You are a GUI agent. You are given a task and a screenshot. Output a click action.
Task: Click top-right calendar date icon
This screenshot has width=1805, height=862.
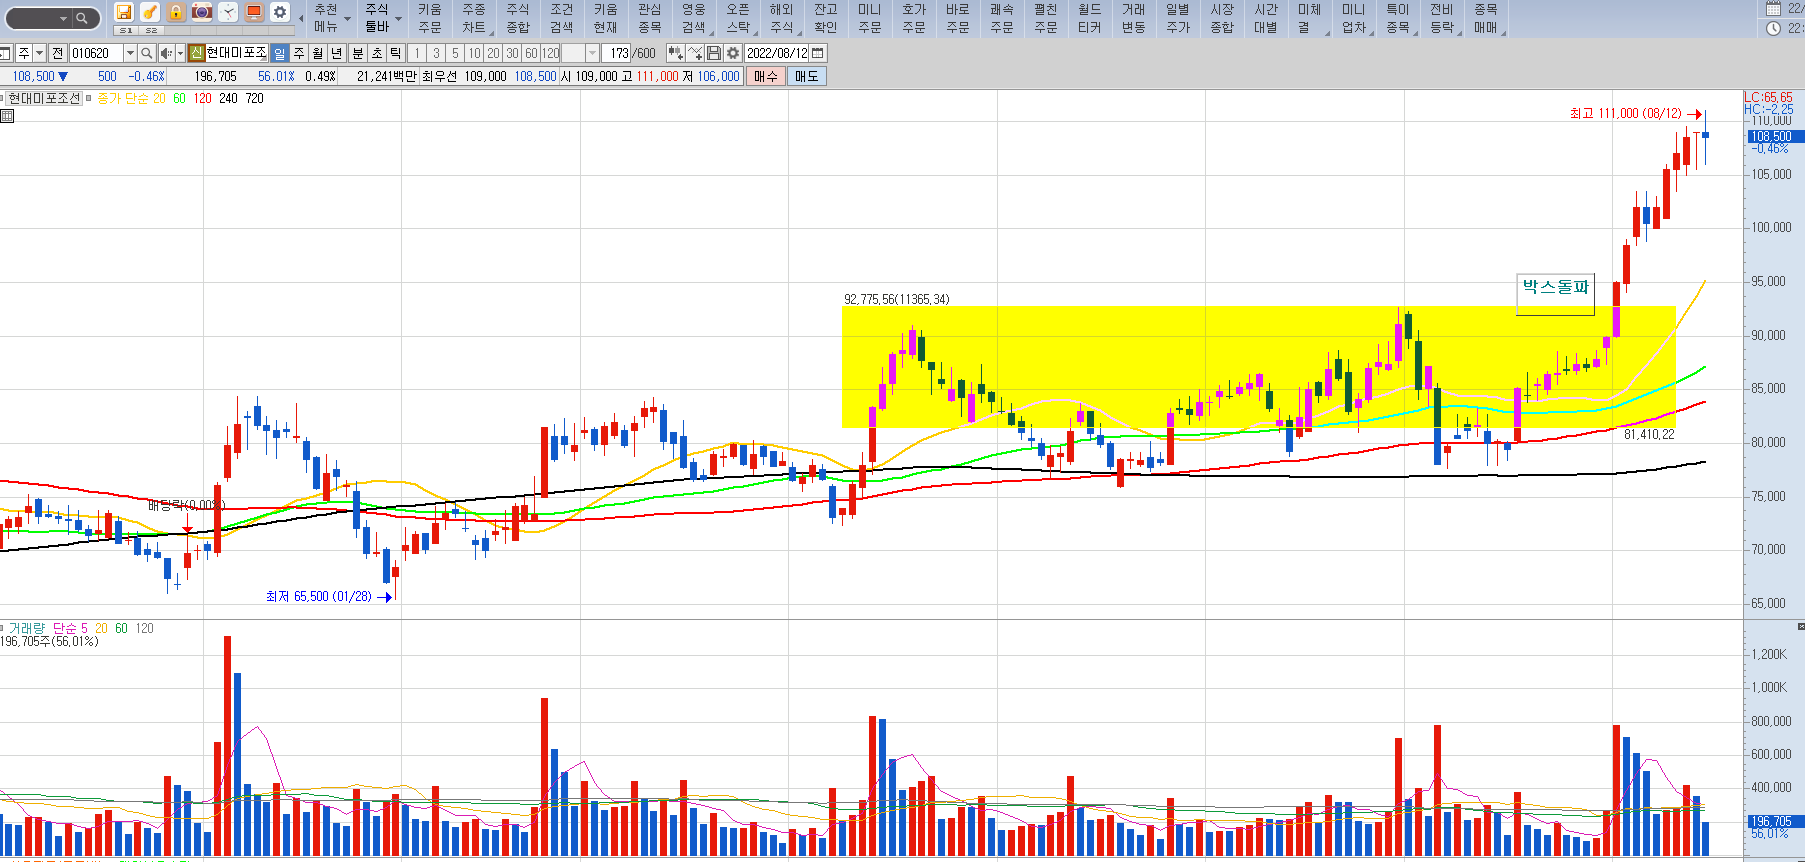(1774, 9)
